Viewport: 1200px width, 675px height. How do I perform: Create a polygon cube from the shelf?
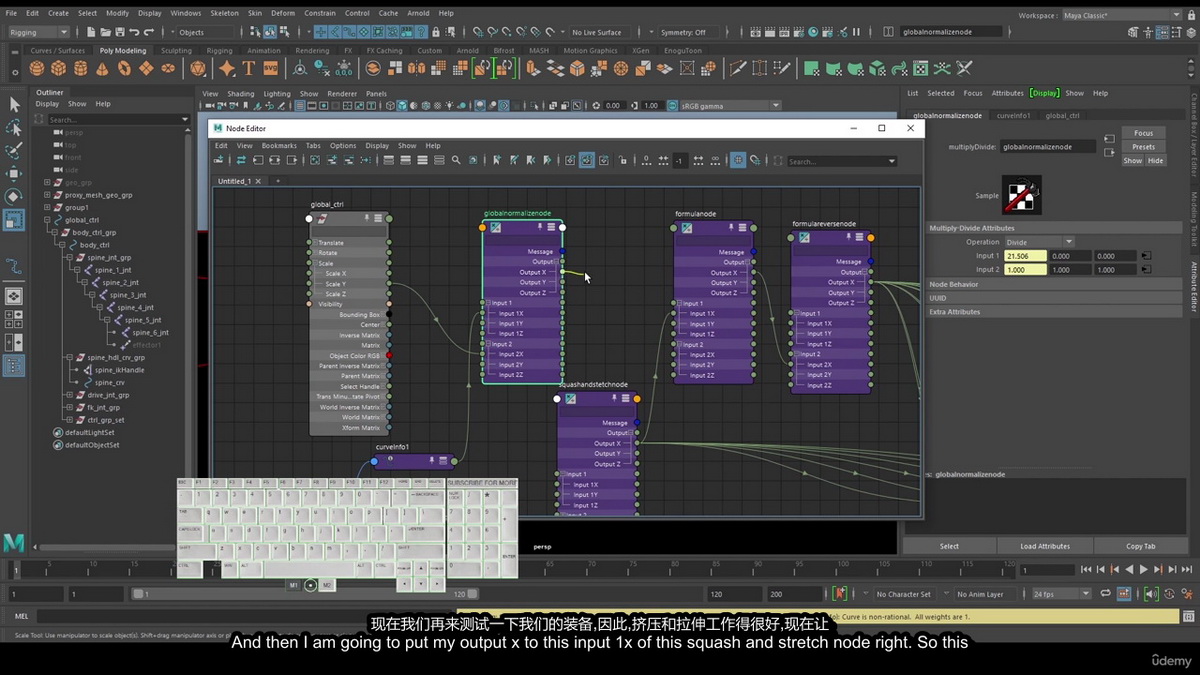click(59, 69)
